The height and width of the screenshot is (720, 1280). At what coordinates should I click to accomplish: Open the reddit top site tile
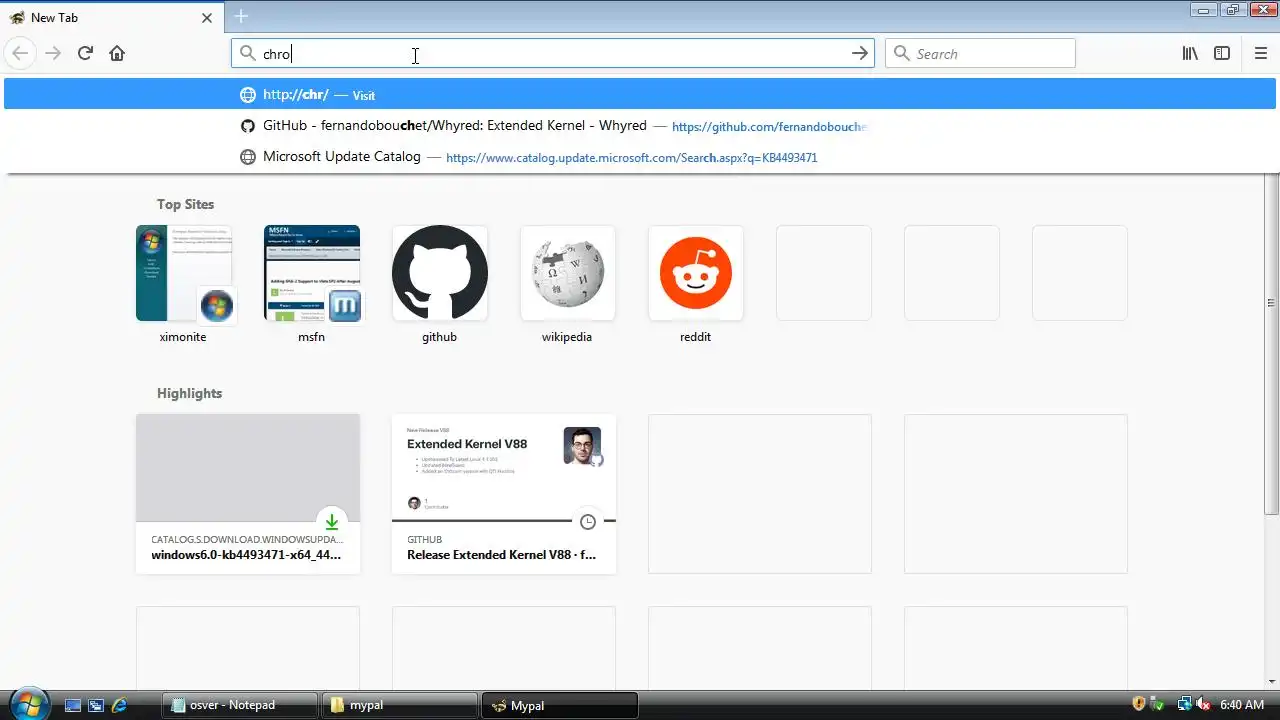tap(695, 273)
